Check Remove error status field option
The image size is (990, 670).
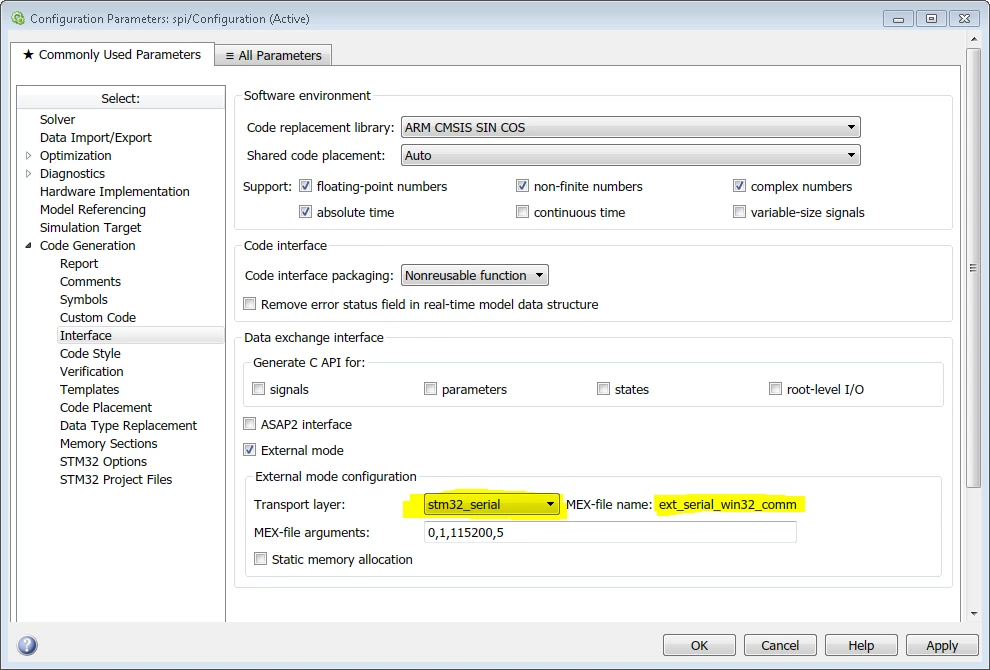point(250,304)
